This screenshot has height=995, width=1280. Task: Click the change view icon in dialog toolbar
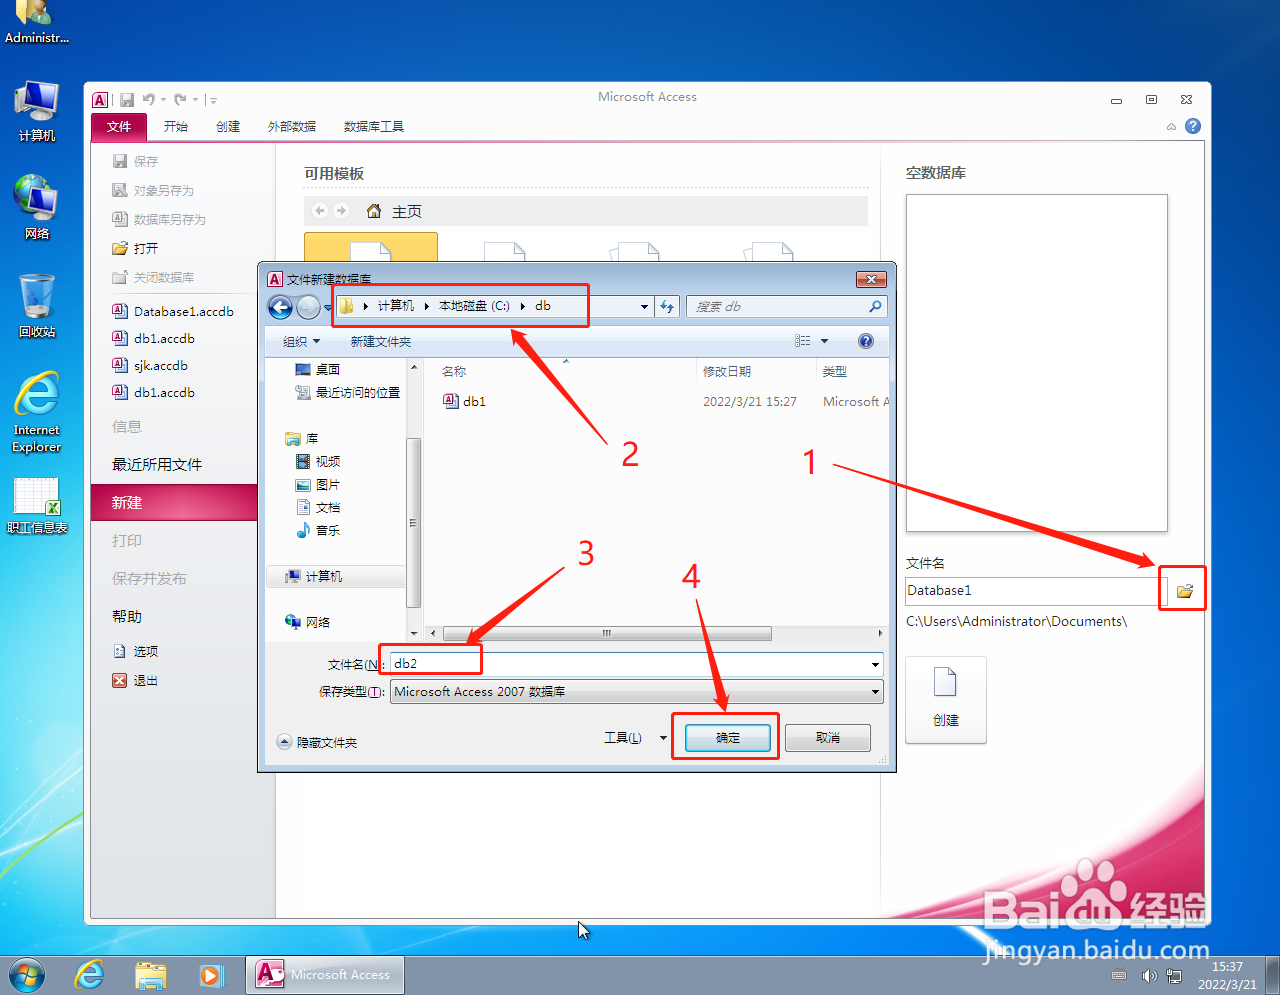(x=803, y=341)
